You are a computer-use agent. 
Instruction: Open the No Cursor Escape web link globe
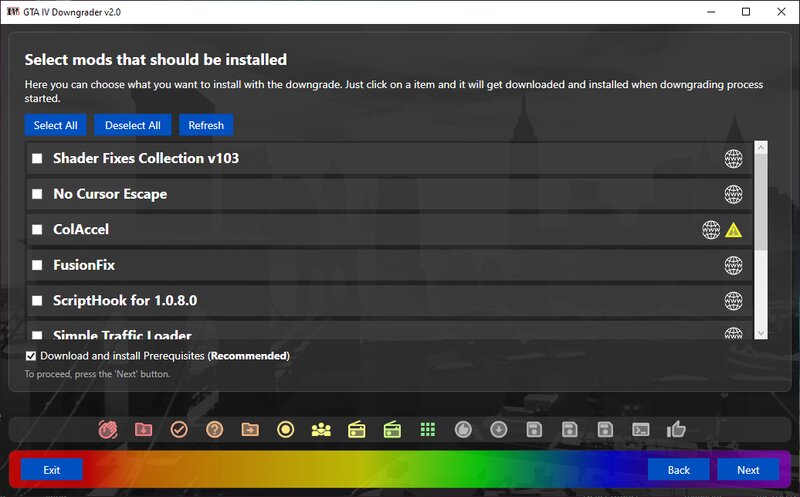pyautogui.click(x=733, y=194)
